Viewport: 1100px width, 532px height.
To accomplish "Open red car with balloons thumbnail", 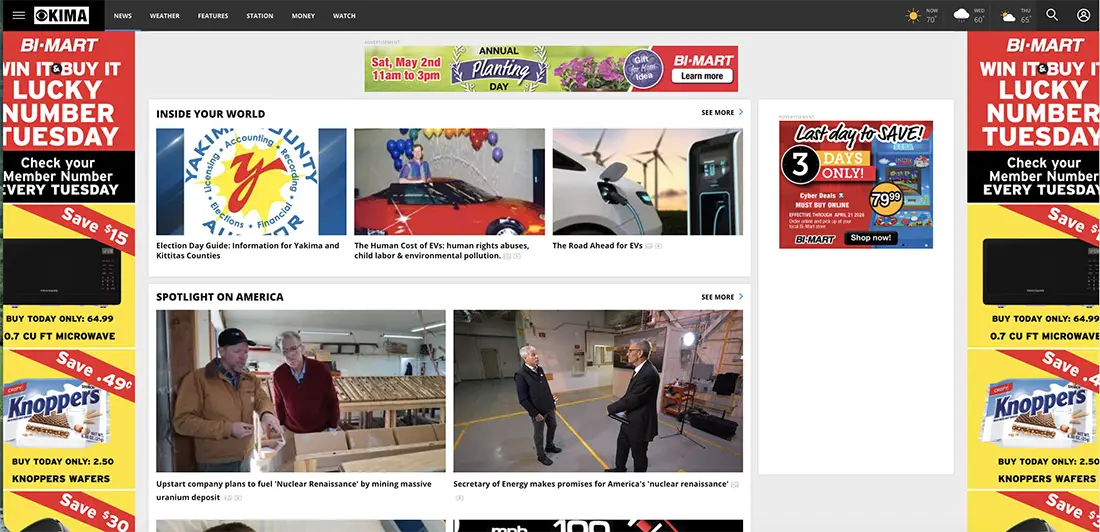I will [x=449, y=181].
